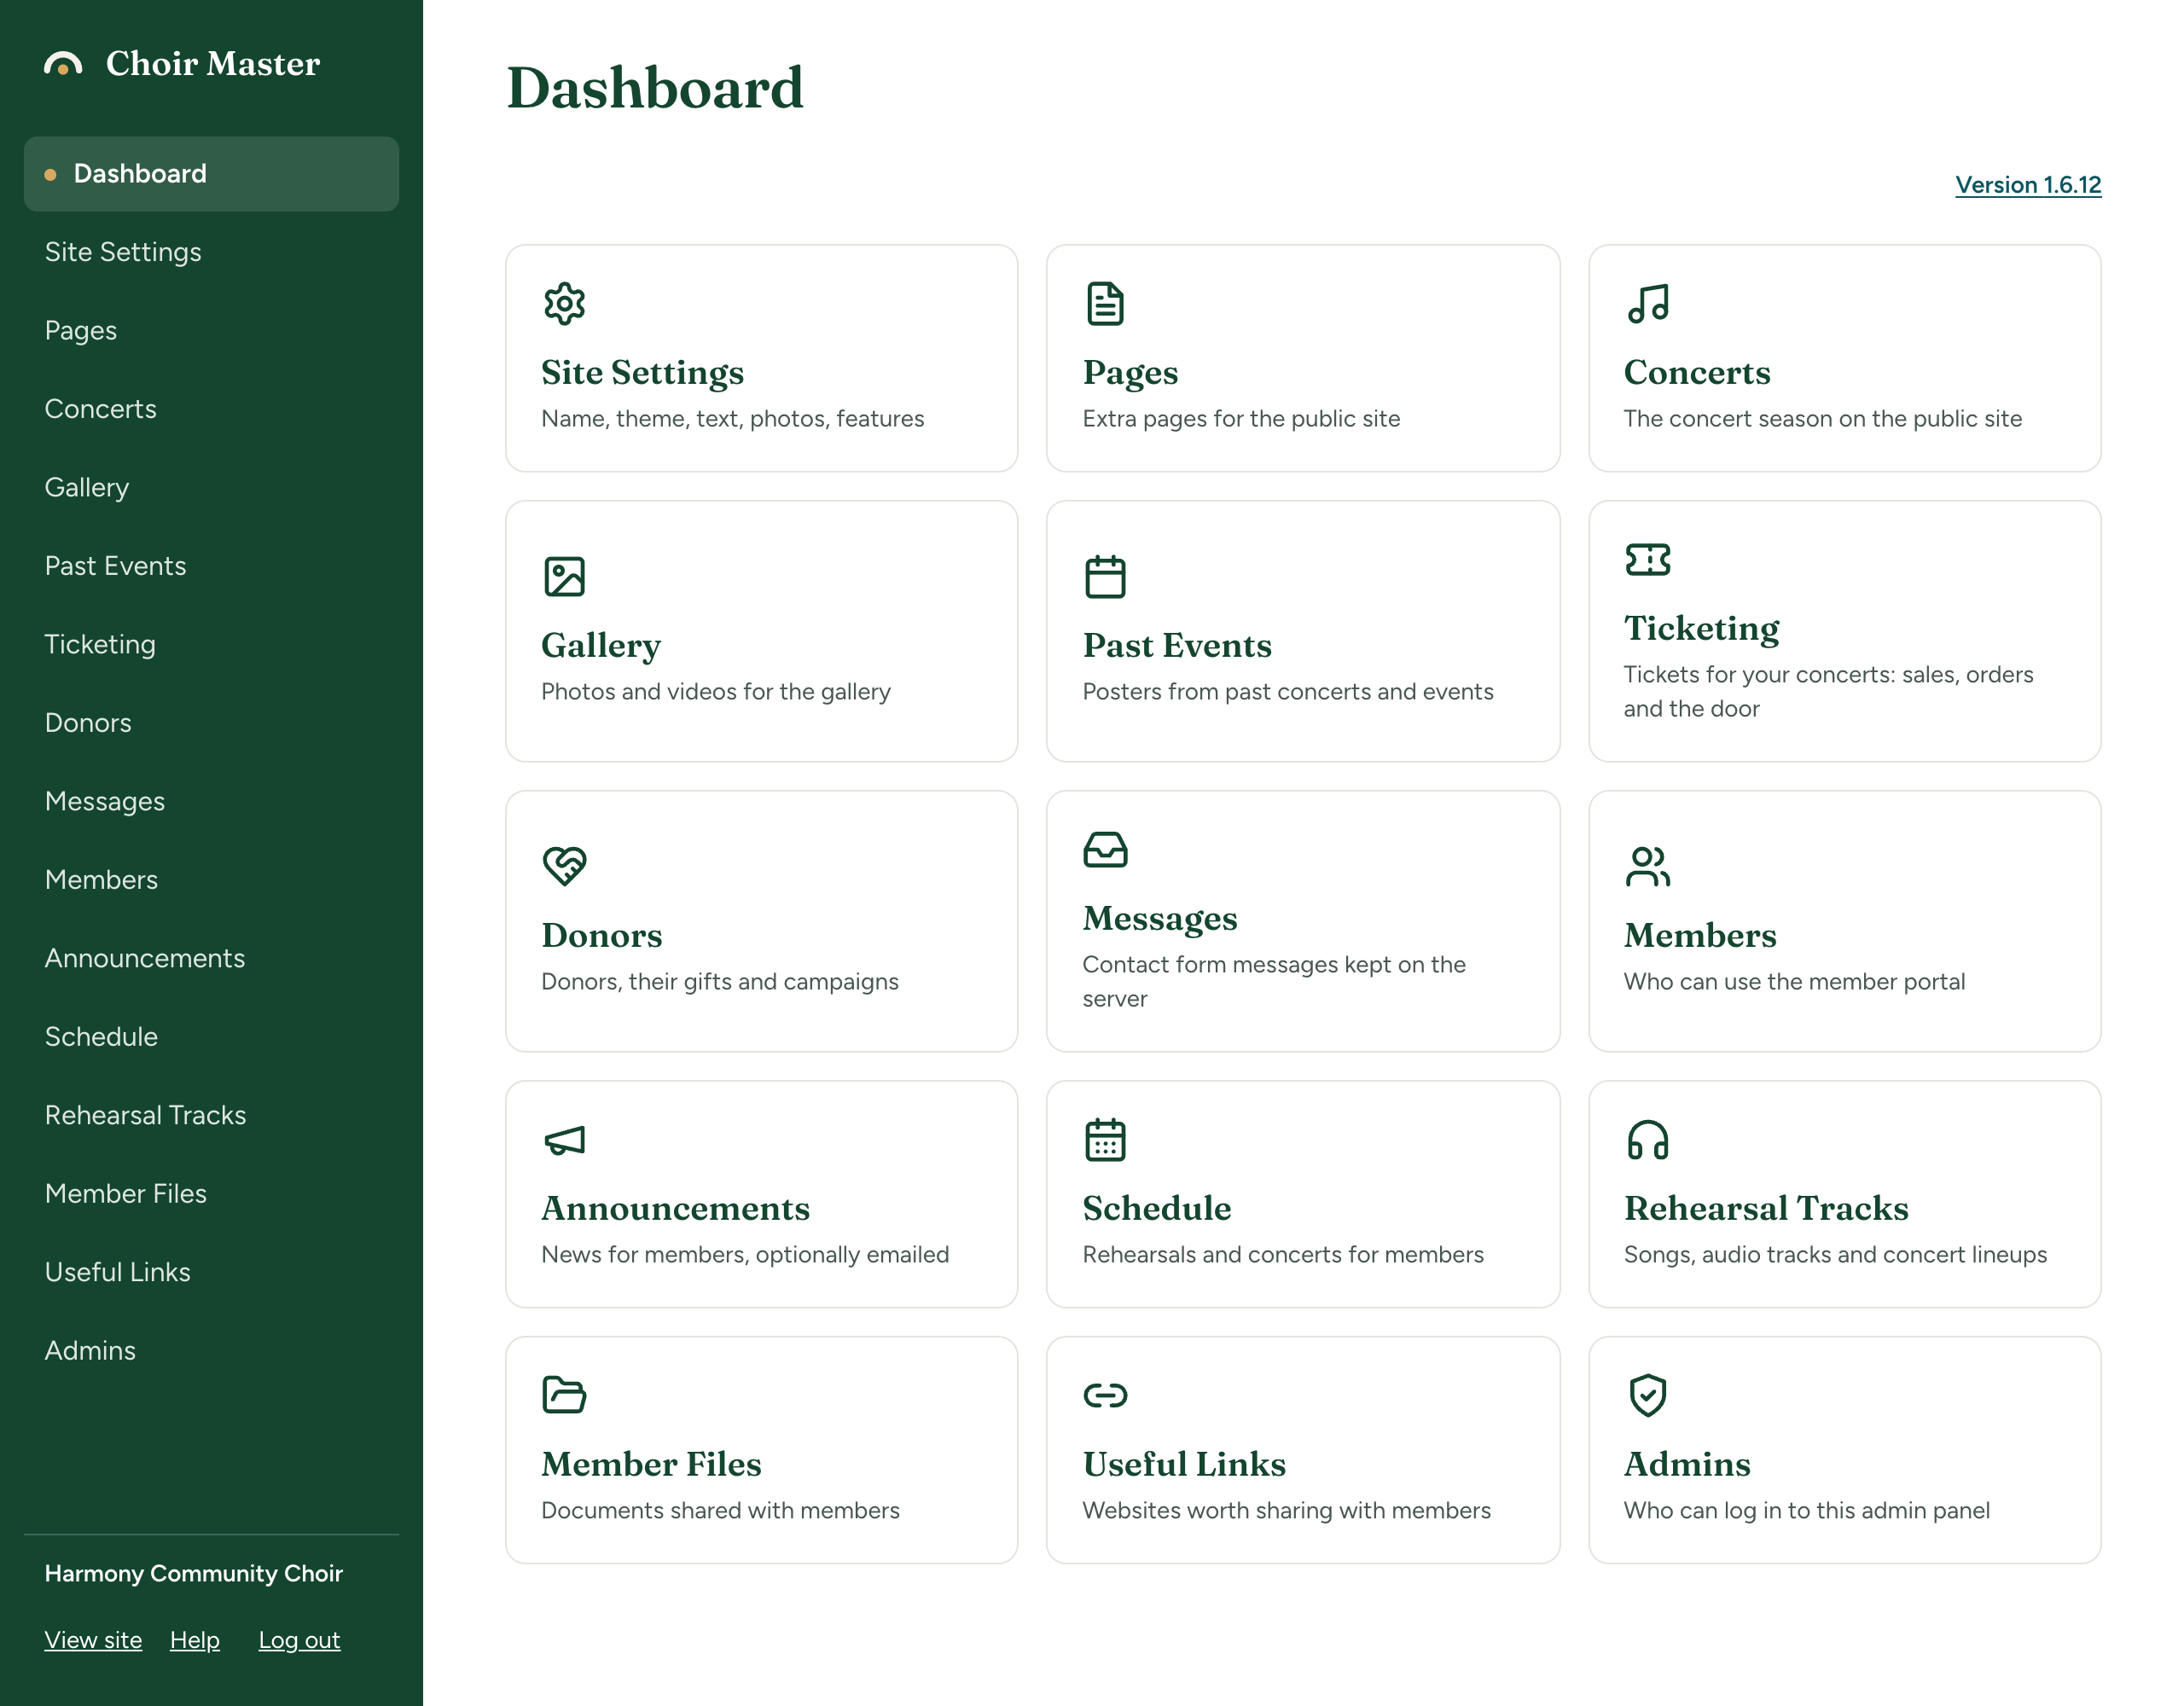Select Messages in the sidebar
This screenshot has height=1706, width=2184.
[211, 802]
